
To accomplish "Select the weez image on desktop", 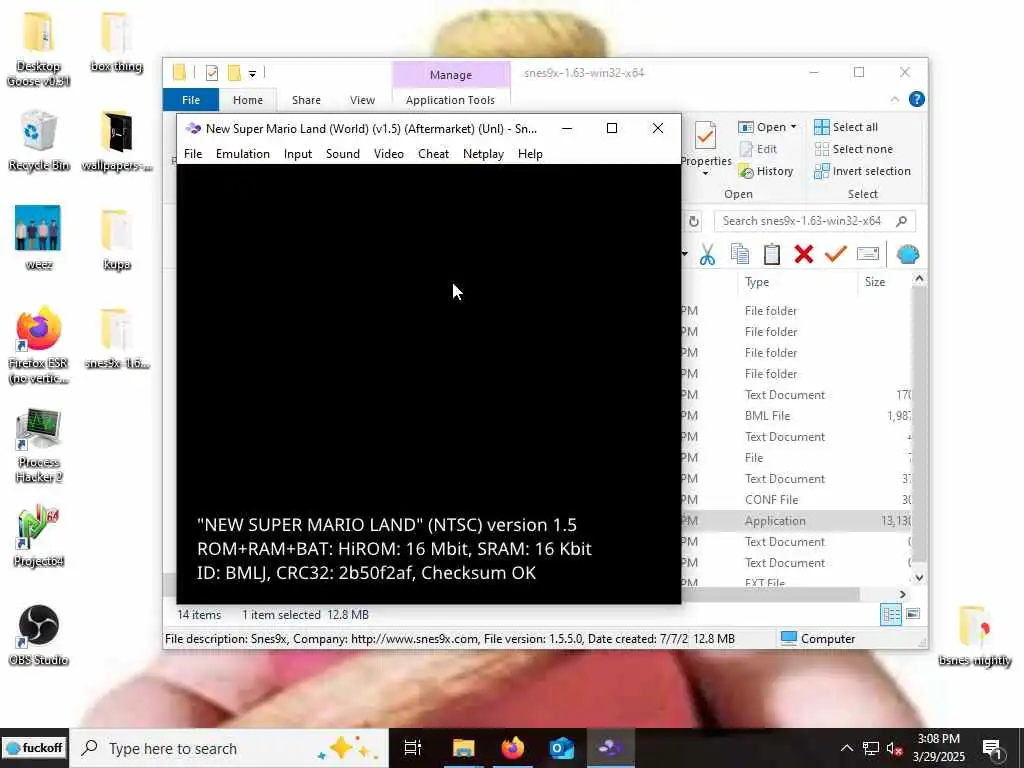I will pyautogui.click(x=38, y=238).
